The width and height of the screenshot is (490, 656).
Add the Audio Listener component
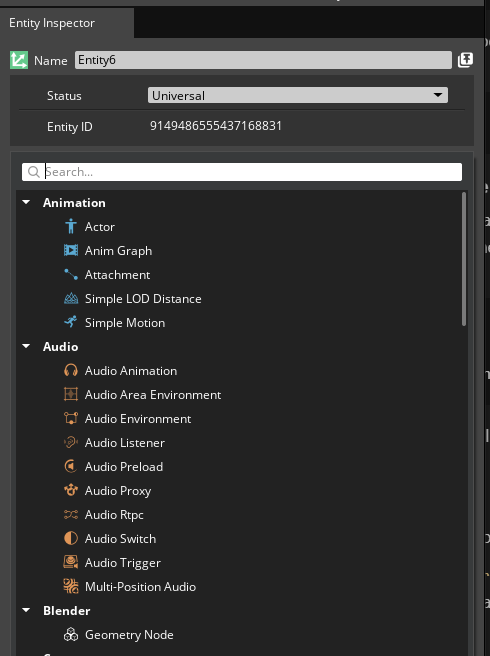coord(125,443)
